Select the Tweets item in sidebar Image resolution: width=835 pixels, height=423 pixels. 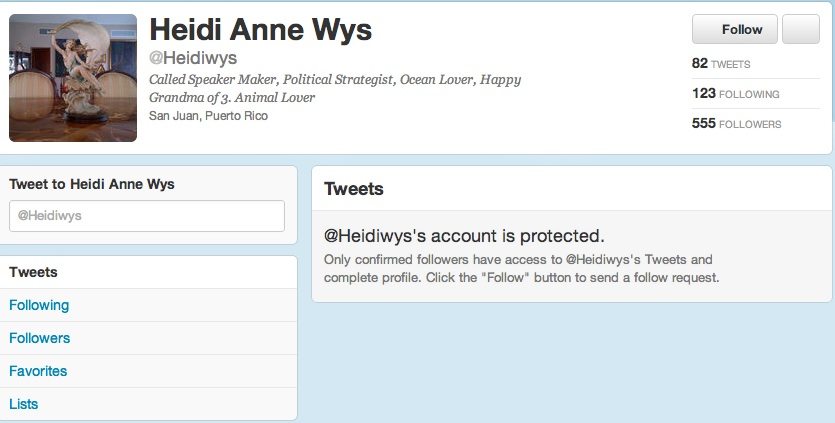point(148,272)
